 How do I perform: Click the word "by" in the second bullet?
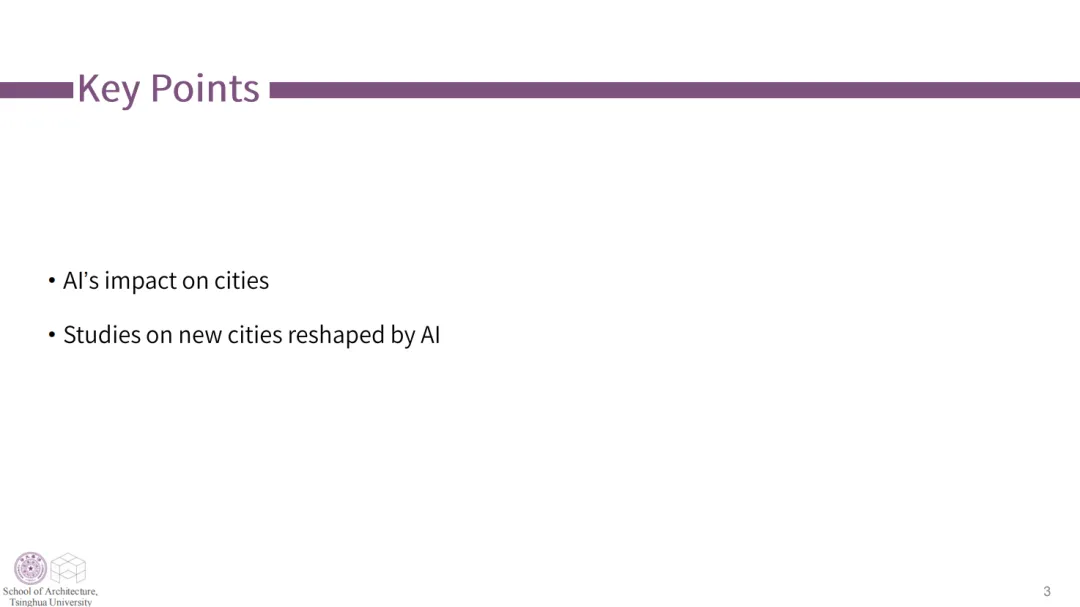pyautogui.click(x=402, y=335)
